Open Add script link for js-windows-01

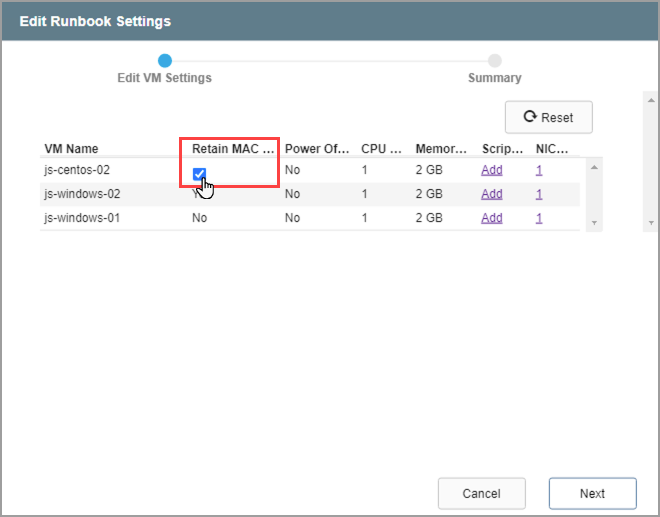click(x=491, y=218)
